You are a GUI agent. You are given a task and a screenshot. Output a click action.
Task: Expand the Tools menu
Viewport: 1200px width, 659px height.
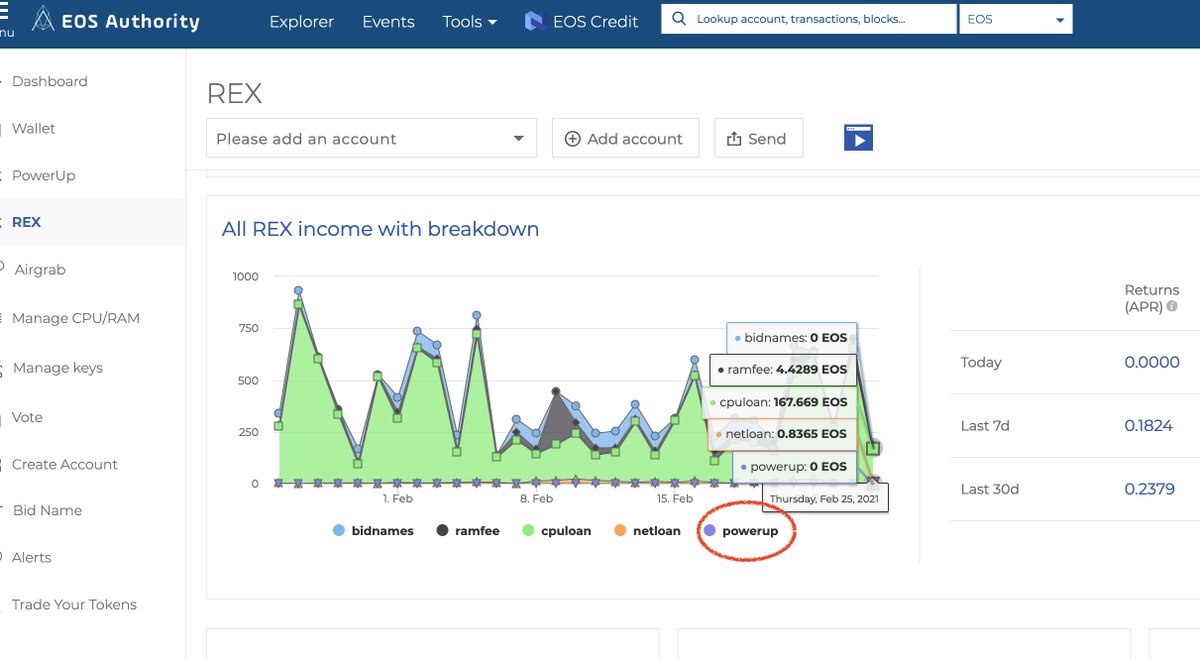[470, 21]
